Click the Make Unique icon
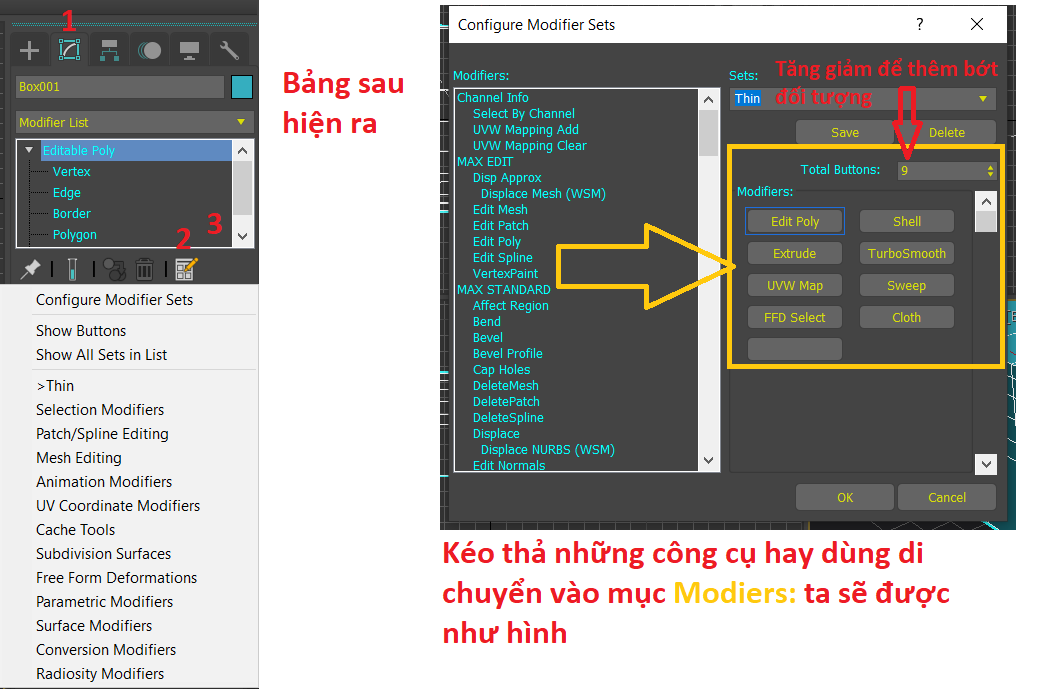 113,268
